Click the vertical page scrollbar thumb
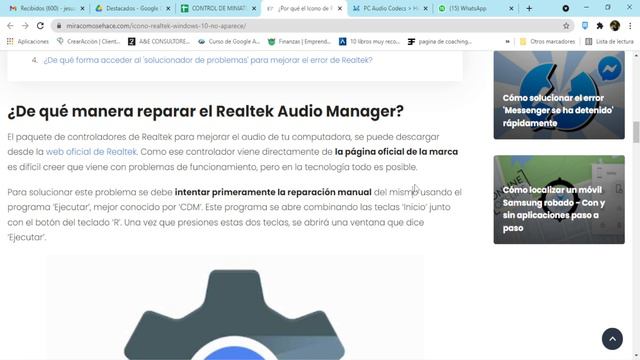640x360 pixels. (x=636, y=132)
